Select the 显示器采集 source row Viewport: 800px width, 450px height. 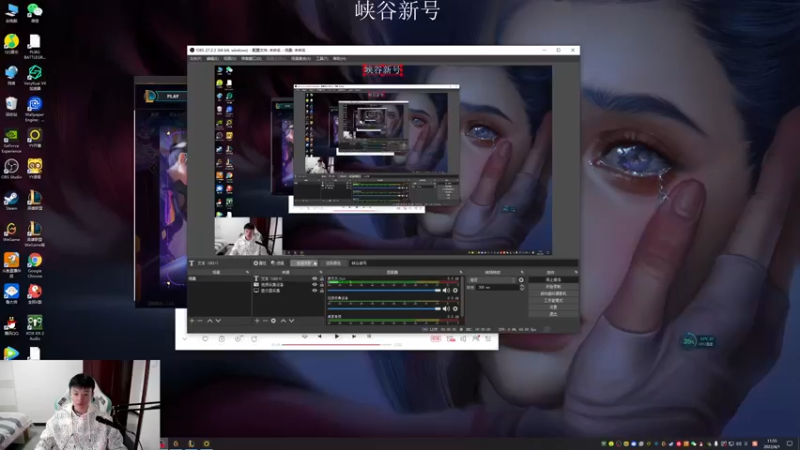click(x=288, y=291)
